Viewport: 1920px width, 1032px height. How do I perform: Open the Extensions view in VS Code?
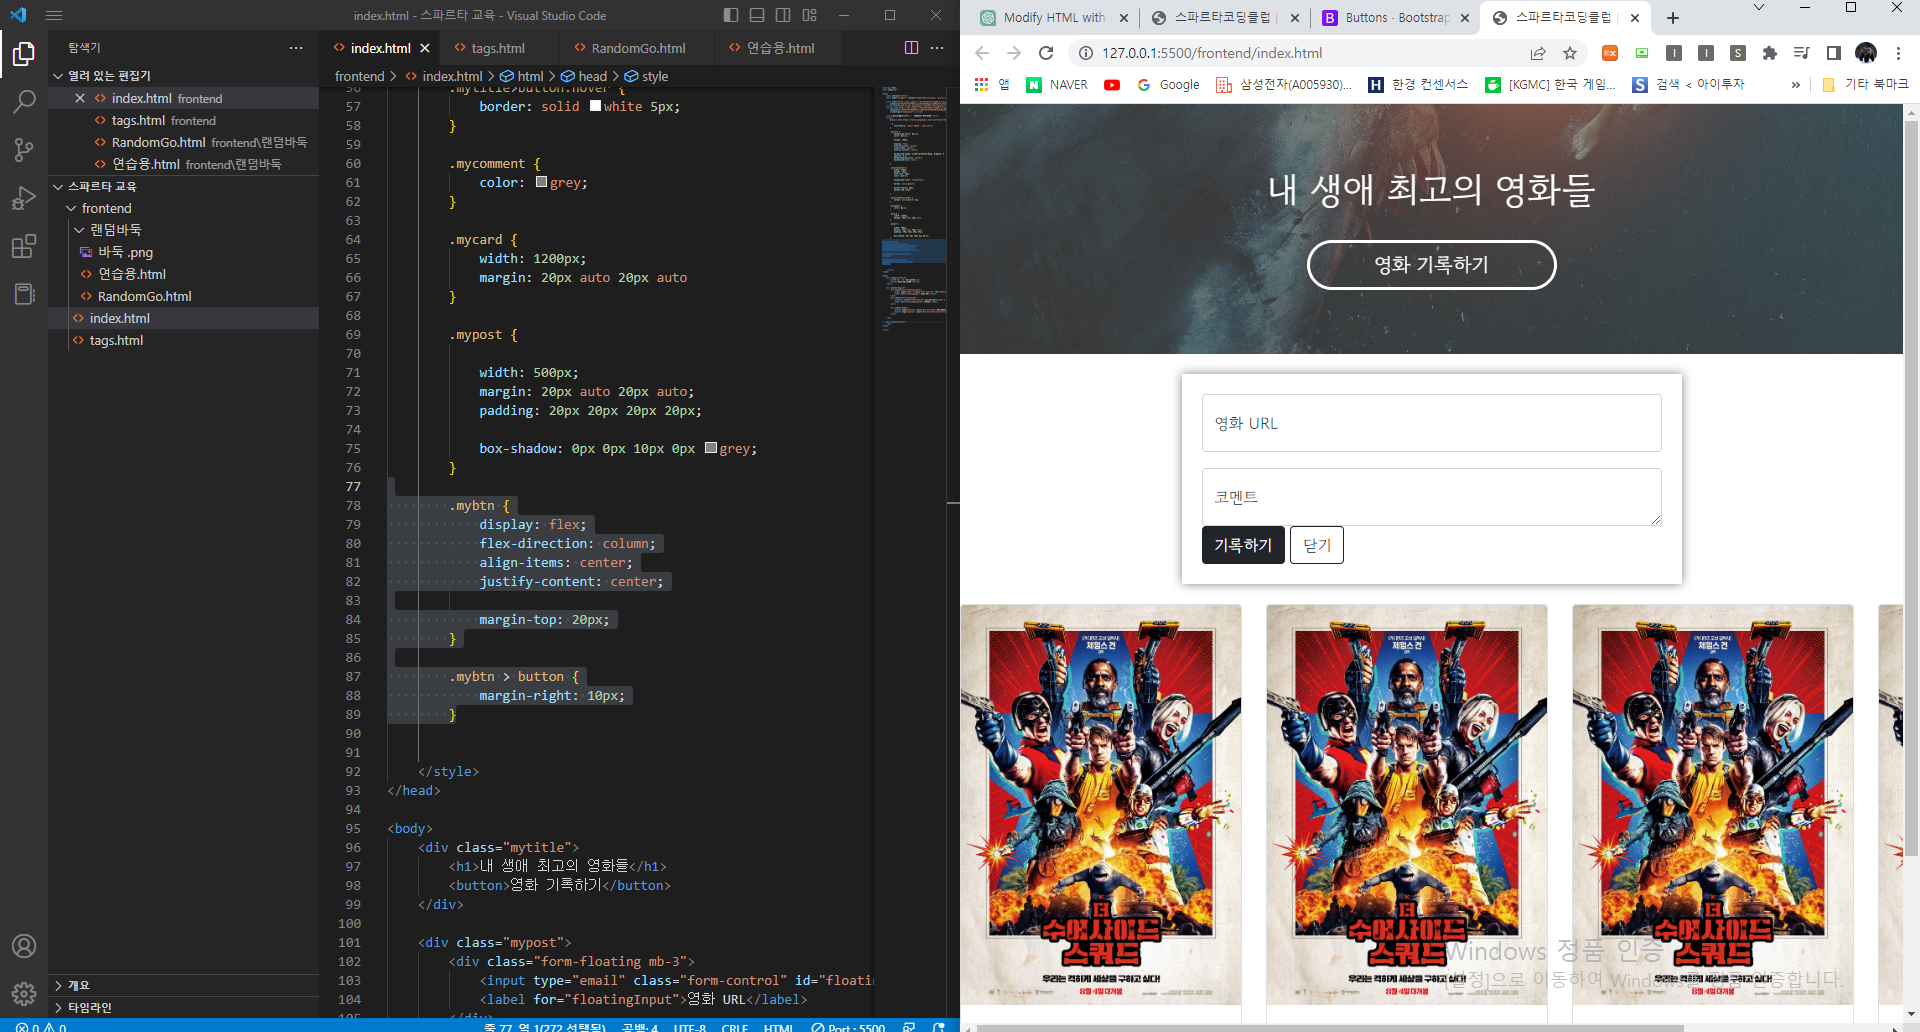(x=24, y=246)
